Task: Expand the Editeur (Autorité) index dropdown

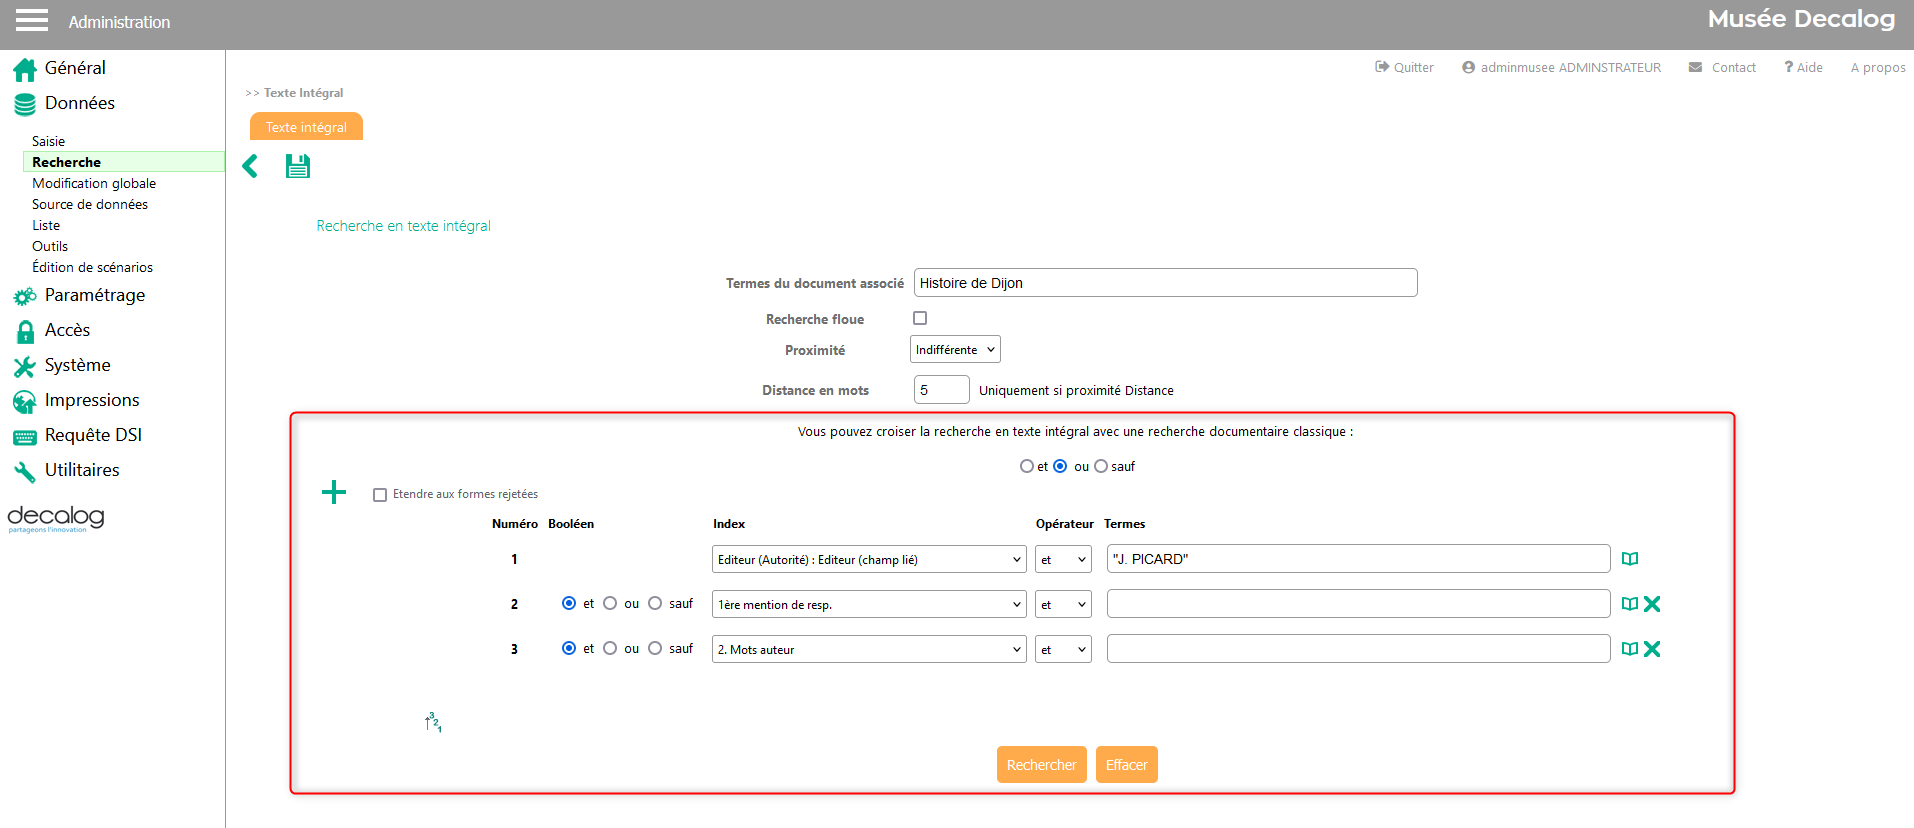Action: (868, 559)
